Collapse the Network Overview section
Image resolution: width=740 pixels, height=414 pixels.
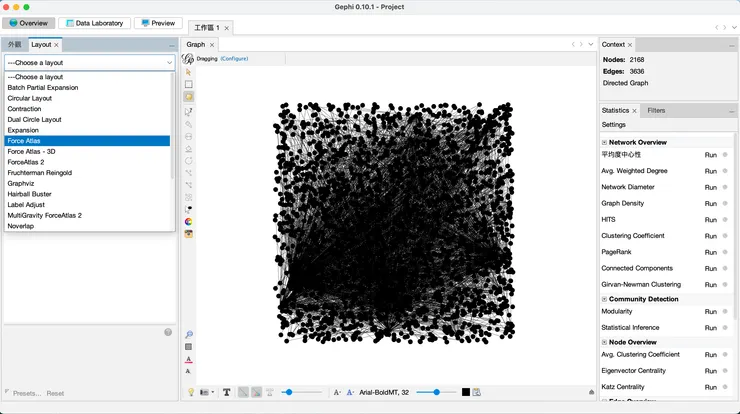pos(604,142)
